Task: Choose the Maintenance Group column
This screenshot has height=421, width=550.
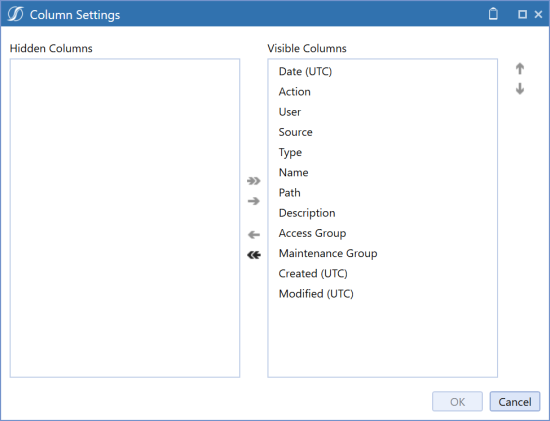Action: pyautogui.click(x=382, y=253)
